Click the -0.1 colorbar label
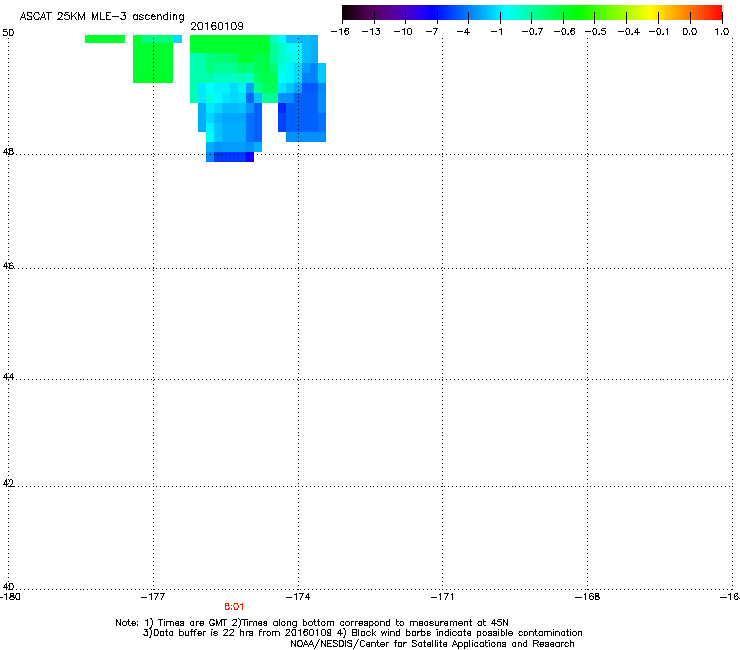Image resolution: width=740 pixels, height=650 pixels. pos(659,32)
